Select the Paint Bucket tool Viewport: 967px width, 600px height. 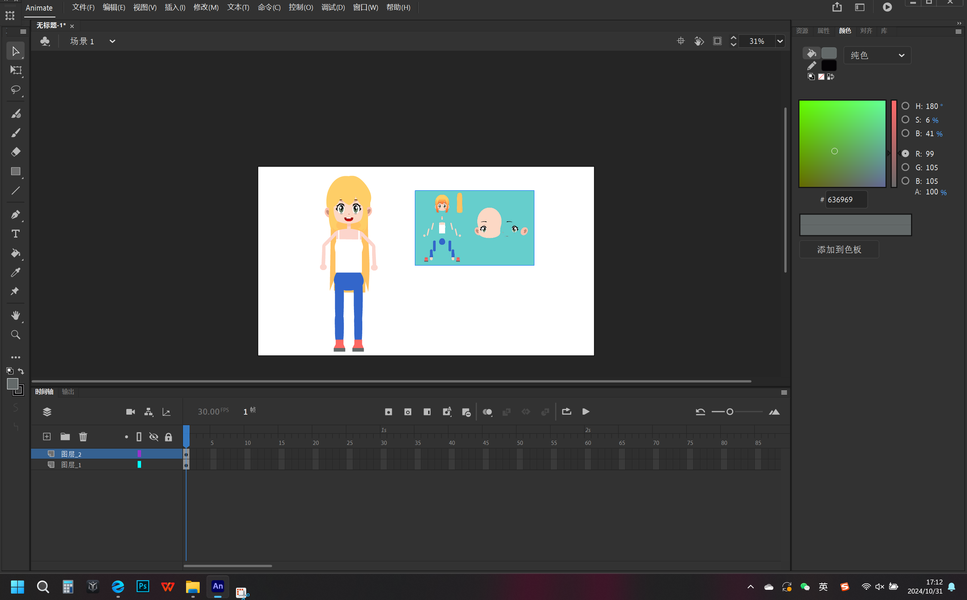(x=15, y=253)
